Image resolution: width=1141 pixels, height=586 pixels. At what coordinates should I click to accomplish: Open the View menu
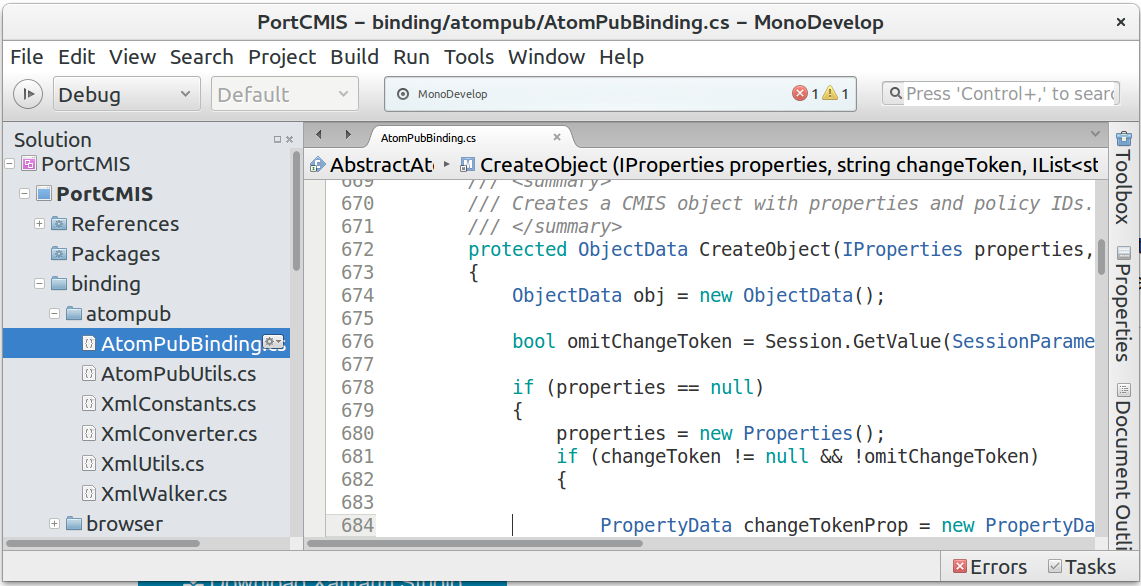(x=132, y=57)
